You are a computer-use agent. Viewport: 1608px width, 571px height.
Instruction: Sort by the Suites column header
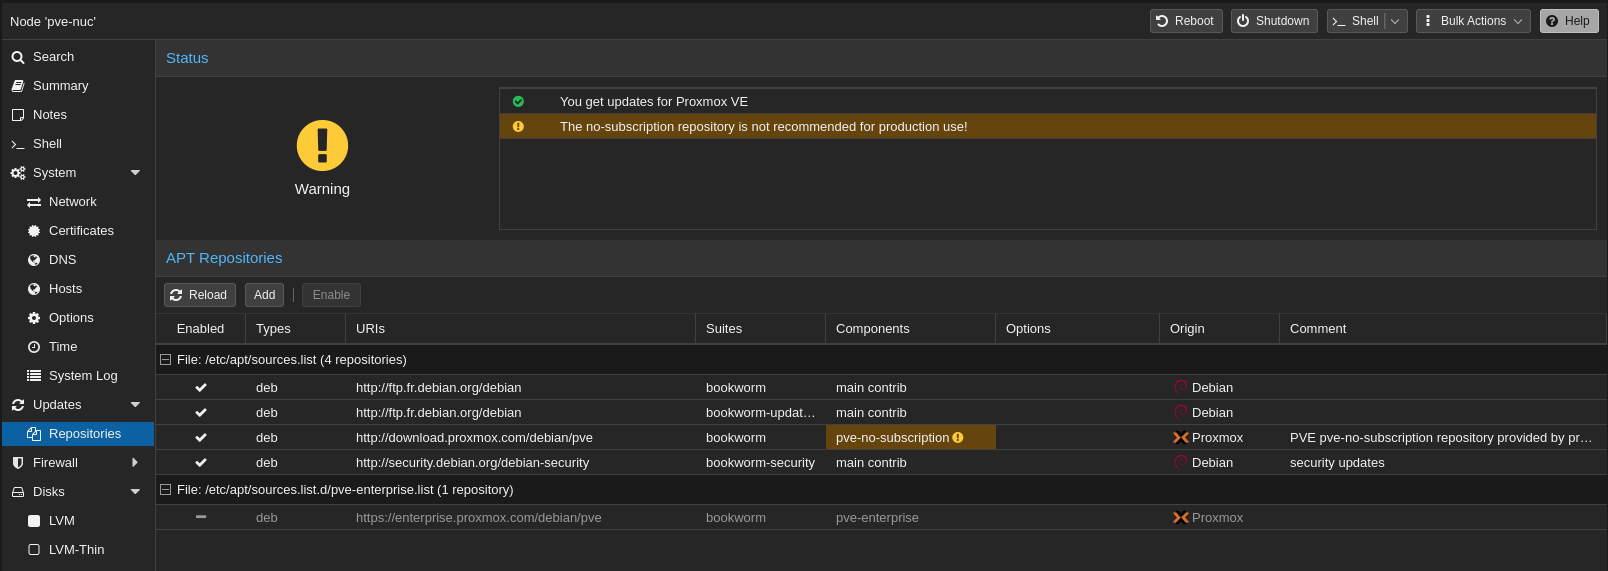pyautogui.click(x=760, y=329)
